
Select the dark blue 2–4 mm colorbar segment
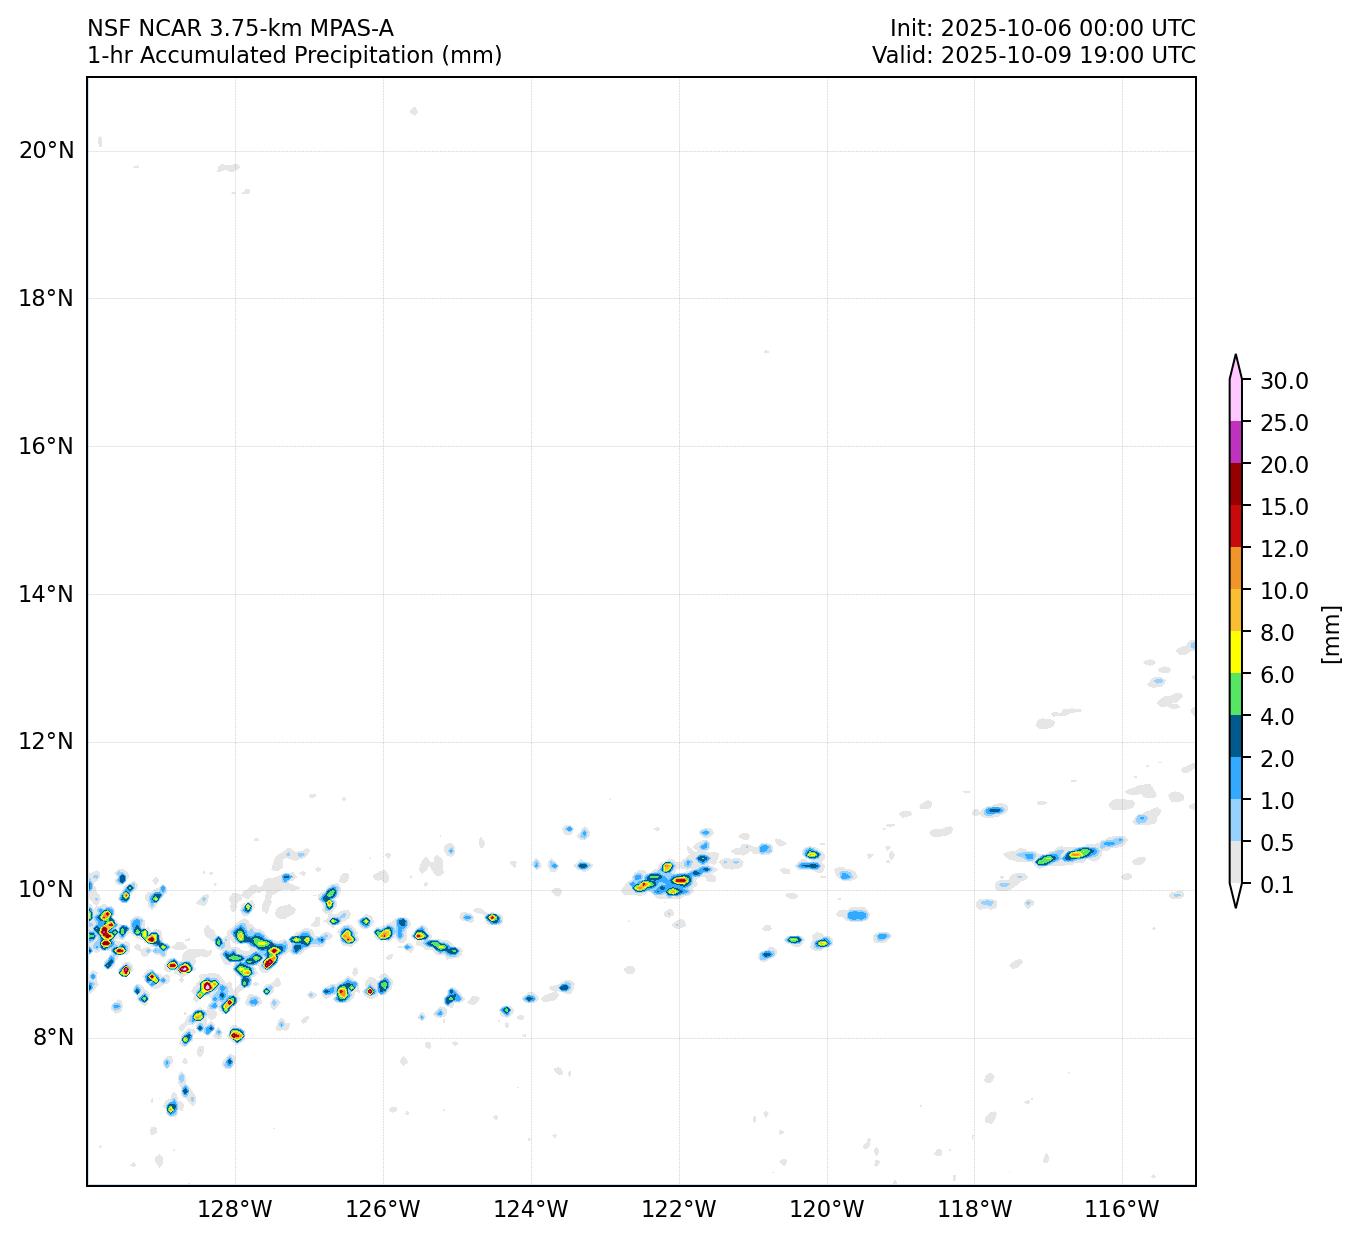click(1236, 737)
